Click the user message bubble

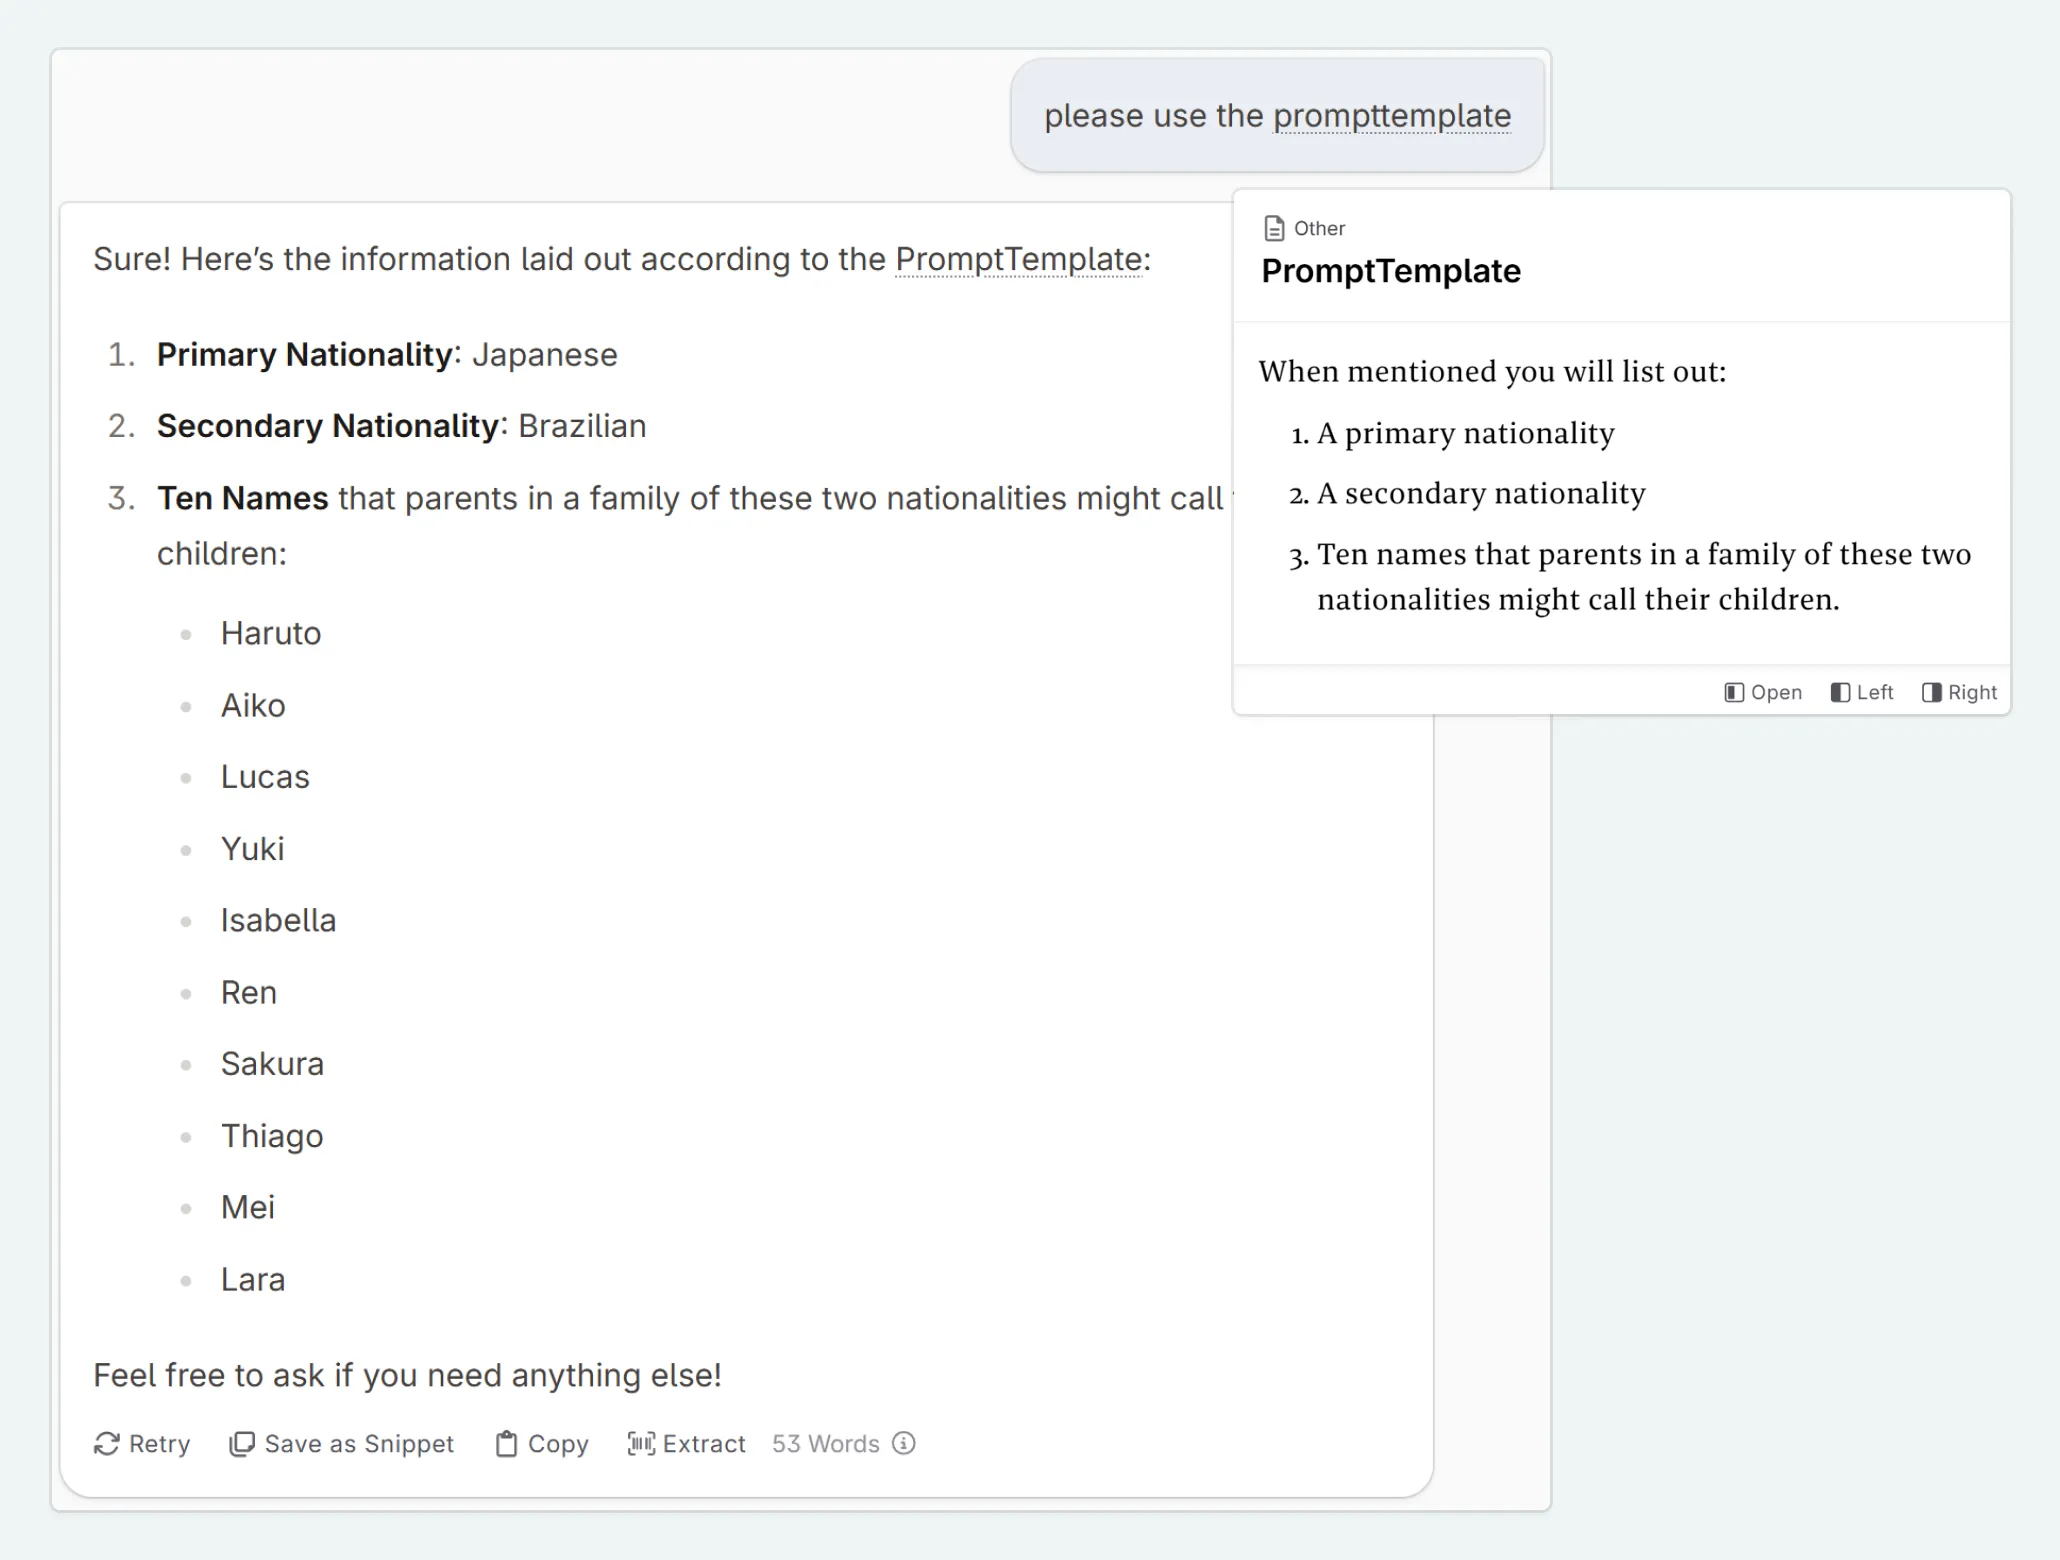pos(1277,113)
